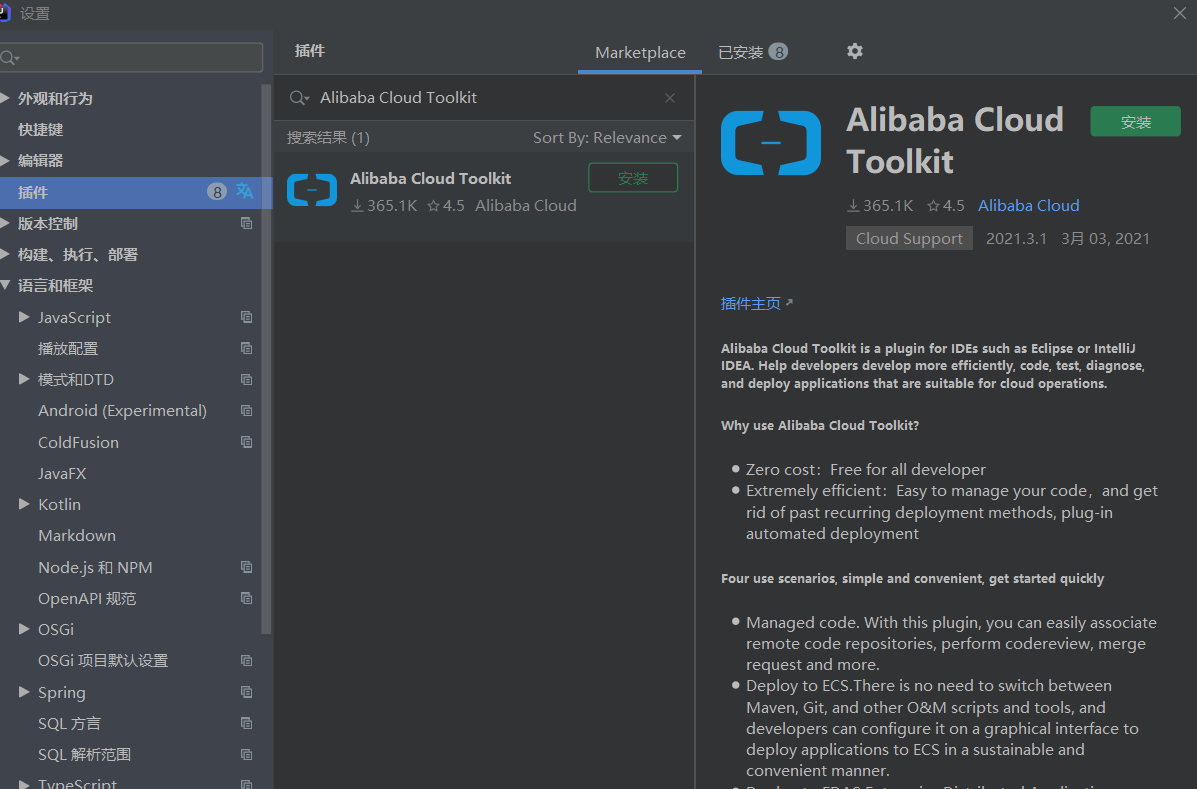Expand the JavaScript tree node
Viewport: 1197px width, 789px height.
(24, 317)
